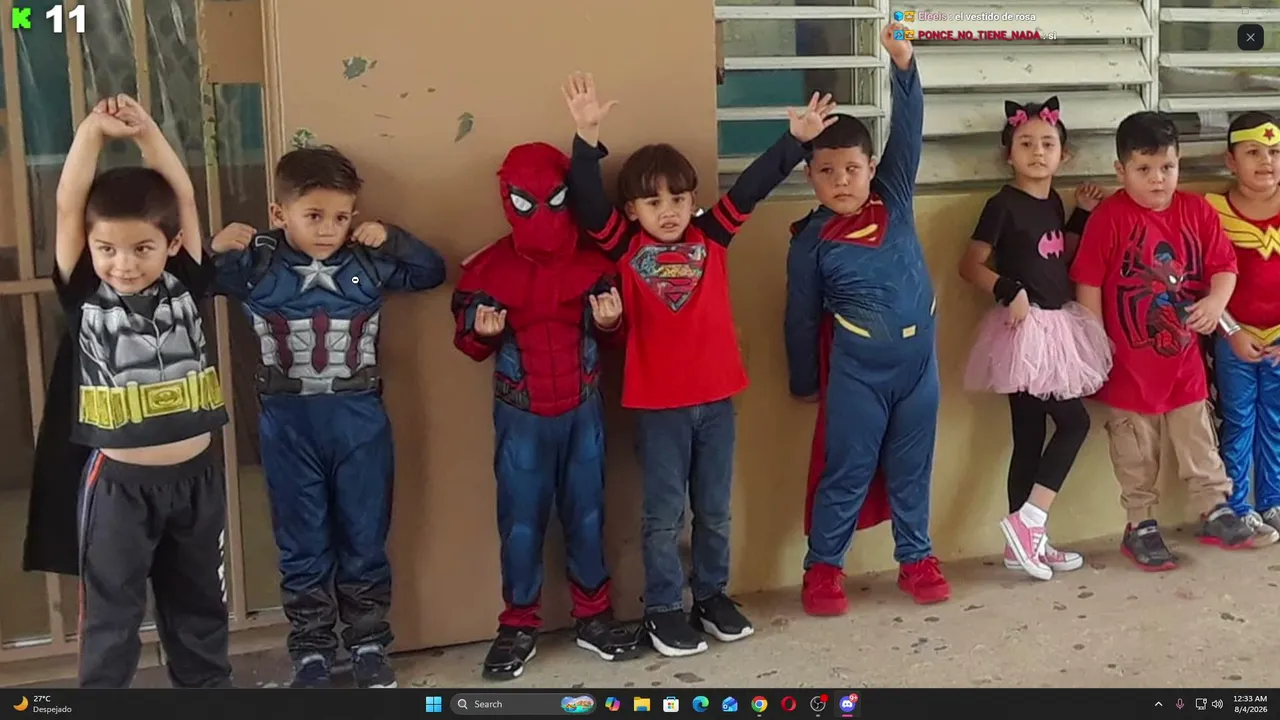
Task: Open the Opera browser from the taskbar
Action: pyautogui.click(x=788, y=704)
